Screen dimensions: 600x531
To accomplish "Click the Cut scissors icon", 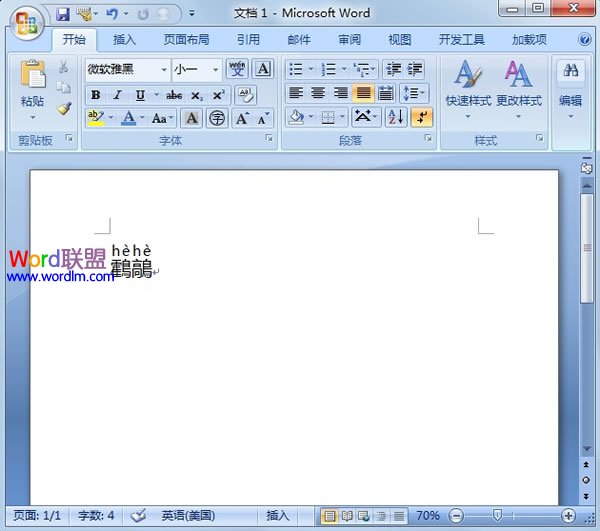I will [64, 67].
